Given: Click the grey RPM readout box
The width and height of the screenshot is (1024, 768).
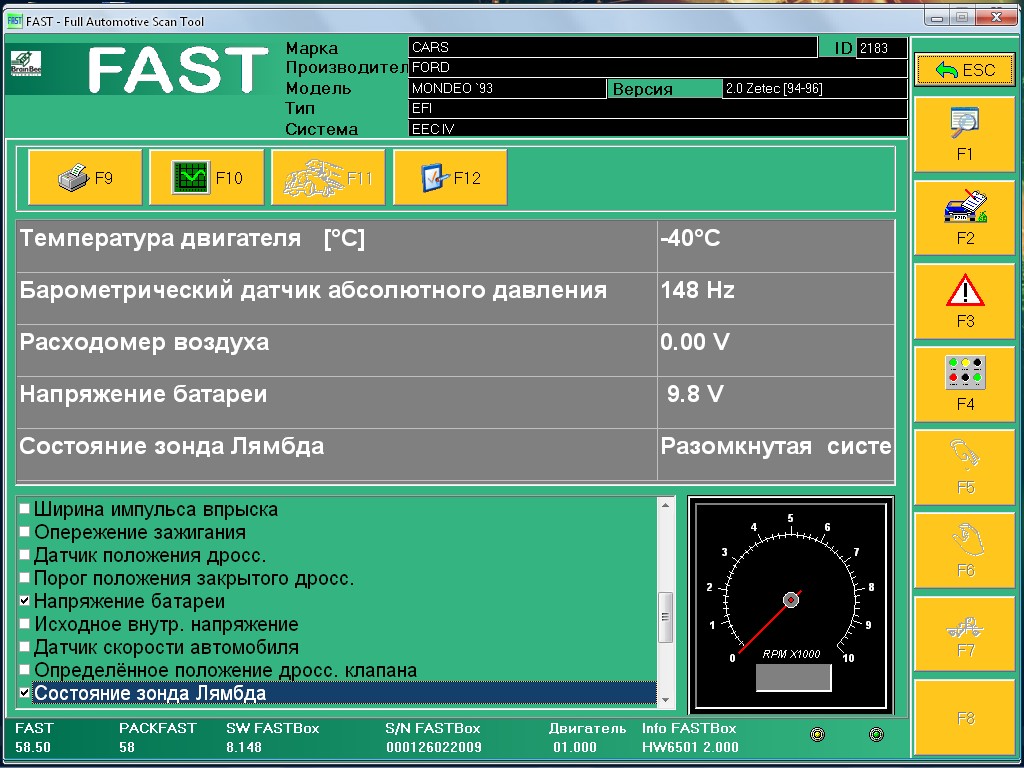Looking at the screenshot, I should (793, 678).
